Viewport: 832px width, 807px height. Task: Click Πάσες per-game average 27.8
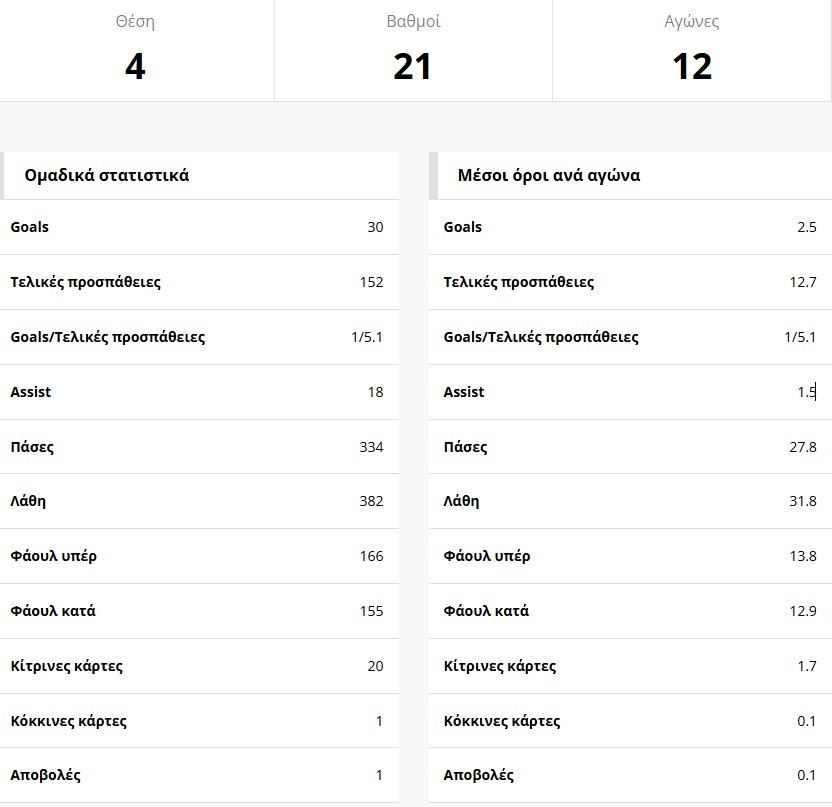[x=803, y=447]
